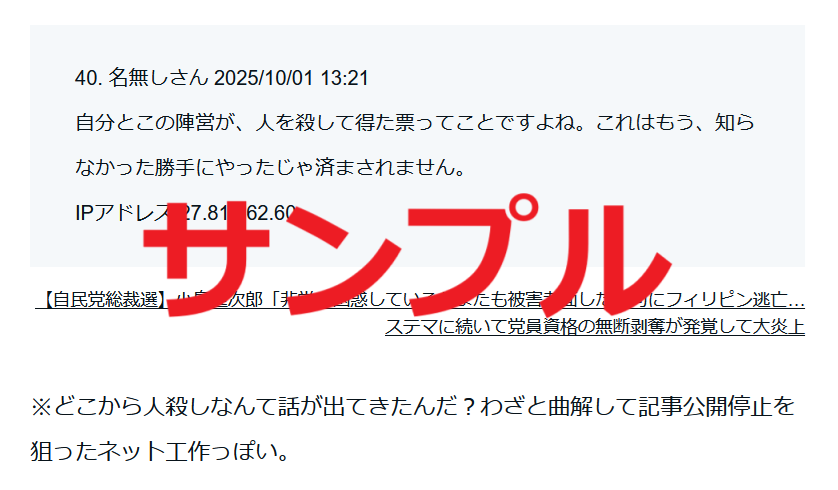Click the 狙ったネット工作っぽい。 line
838x490 pixels.
point(160,451)
